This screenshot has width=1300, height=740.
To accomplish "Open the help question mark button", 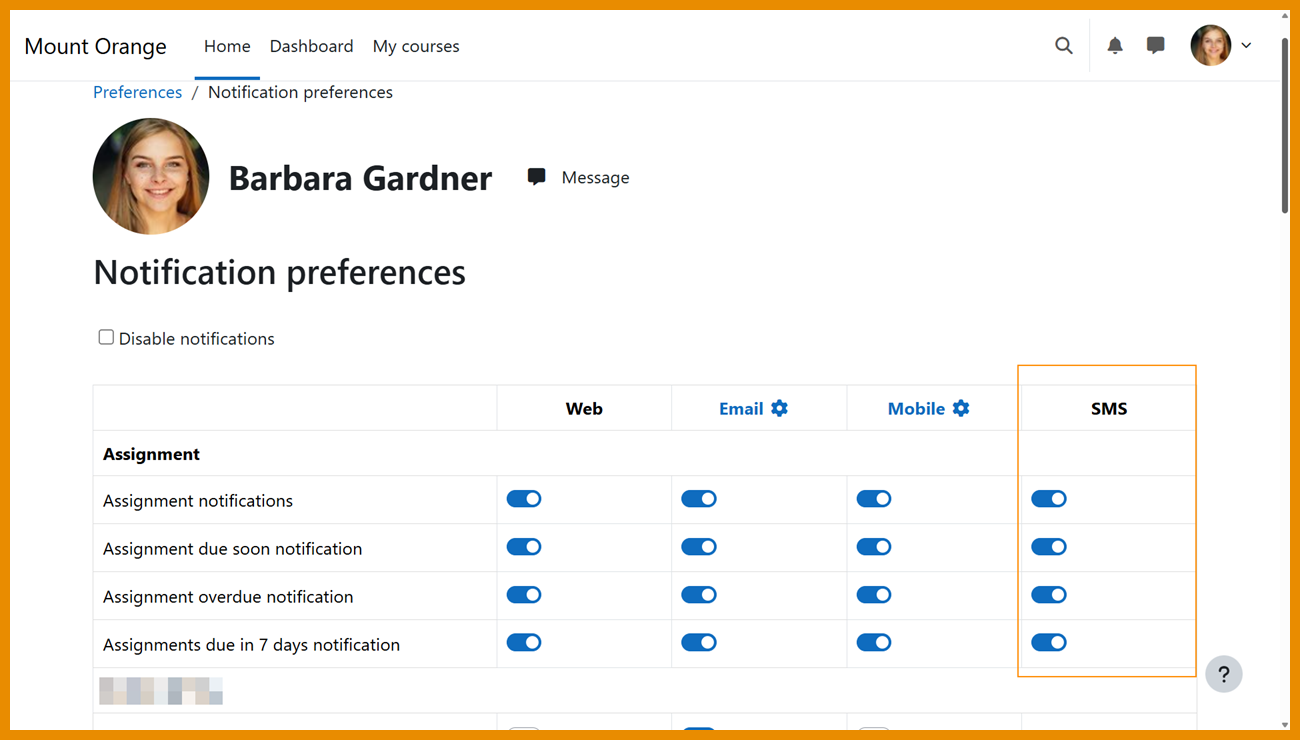I will [x=1223, y=674].
